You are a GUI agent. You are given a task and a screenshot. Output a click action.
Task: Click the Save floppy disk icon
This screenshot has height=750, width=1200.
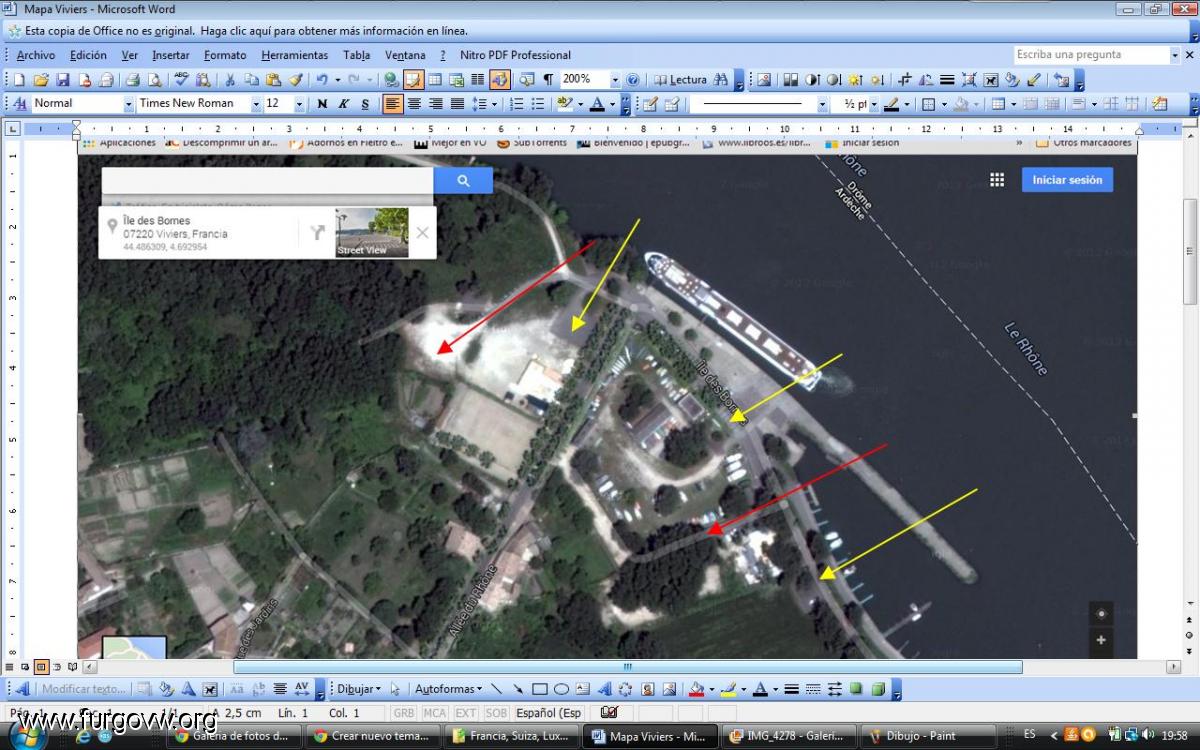coord(62,80)
